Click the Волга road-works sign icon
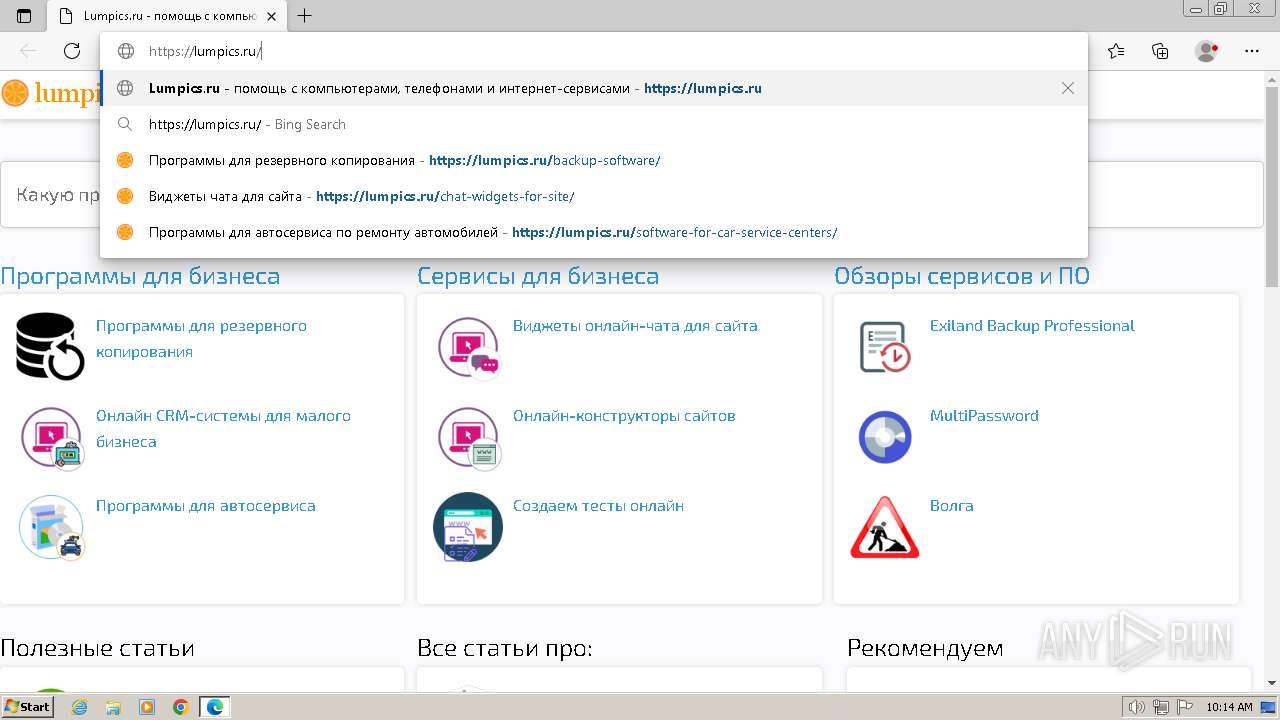This screenshot has width=1280, height=720. pos(885,527)
